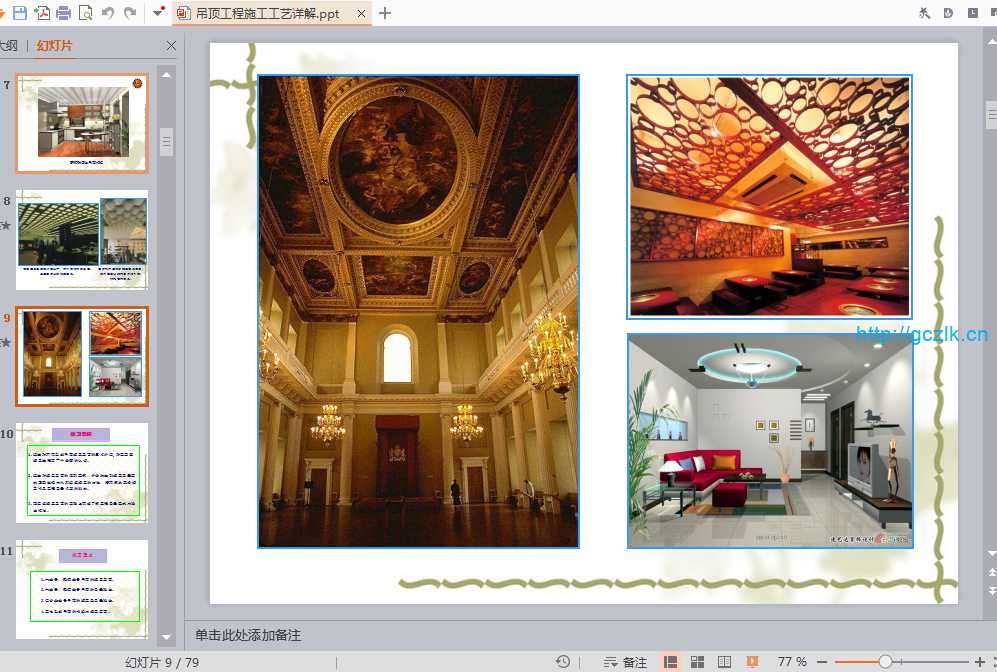
Task: Select slide 10 thumbnail
Action: pos(82,473)
